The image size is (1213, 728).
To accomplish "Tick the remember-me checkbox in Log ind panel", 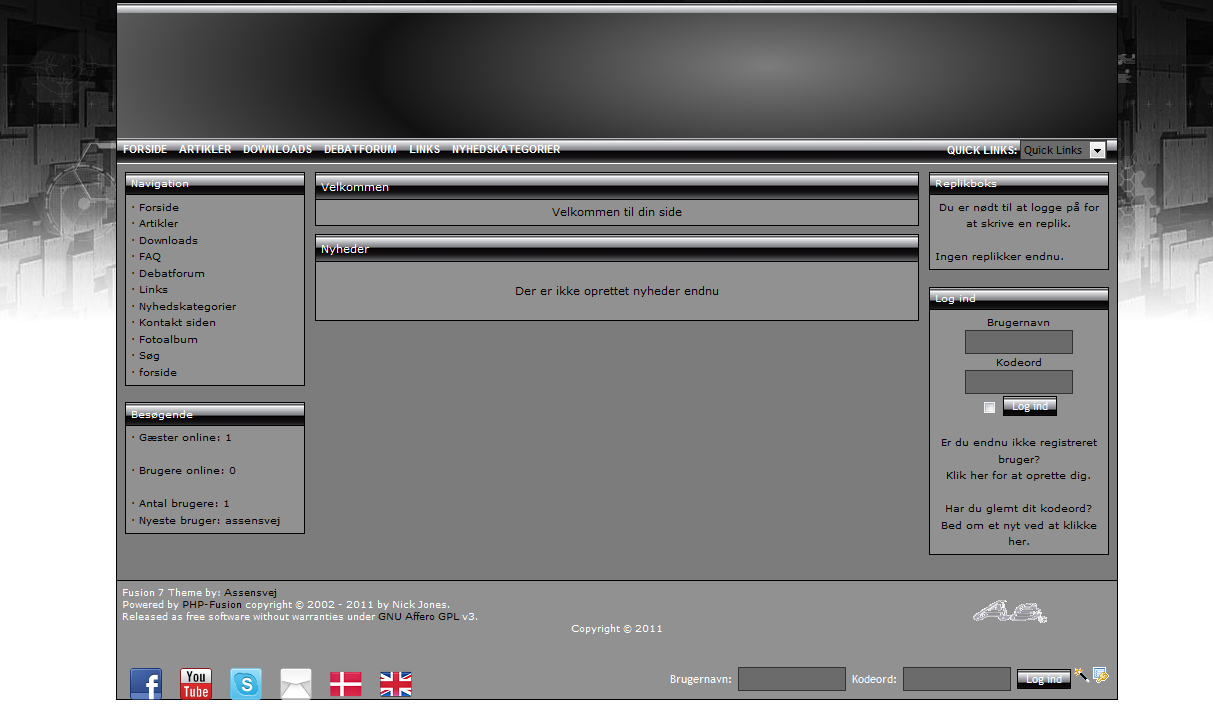I will point(990,407).
